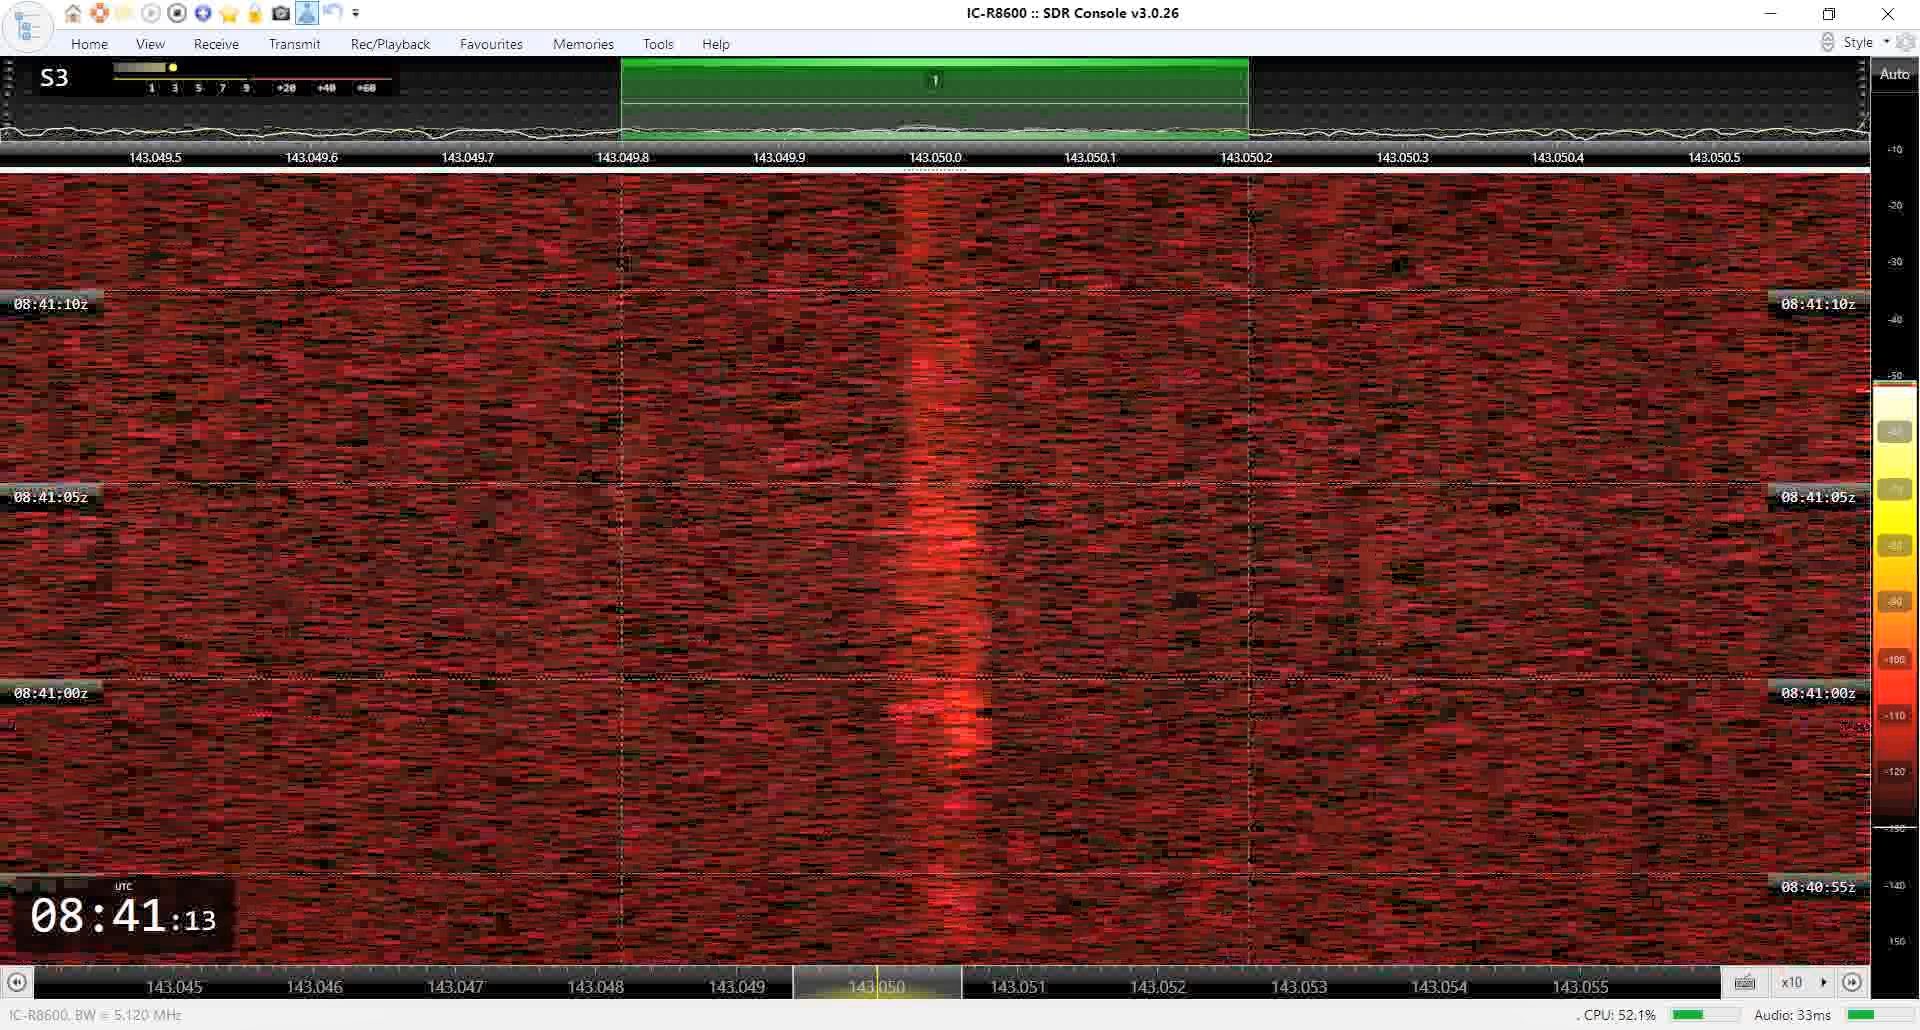Open the application menu round button

pyautogui.click(x=27, y=27)
